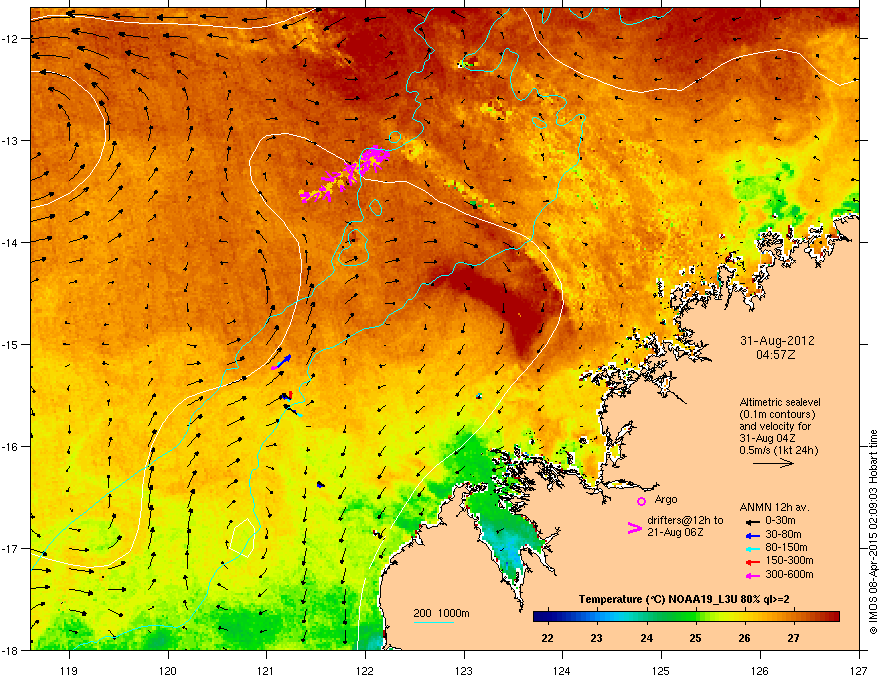Screen dimensions: 880x680
Task: Click the cyan 200 1000m depth contour legend line
Action: click(x=433, y=622)
